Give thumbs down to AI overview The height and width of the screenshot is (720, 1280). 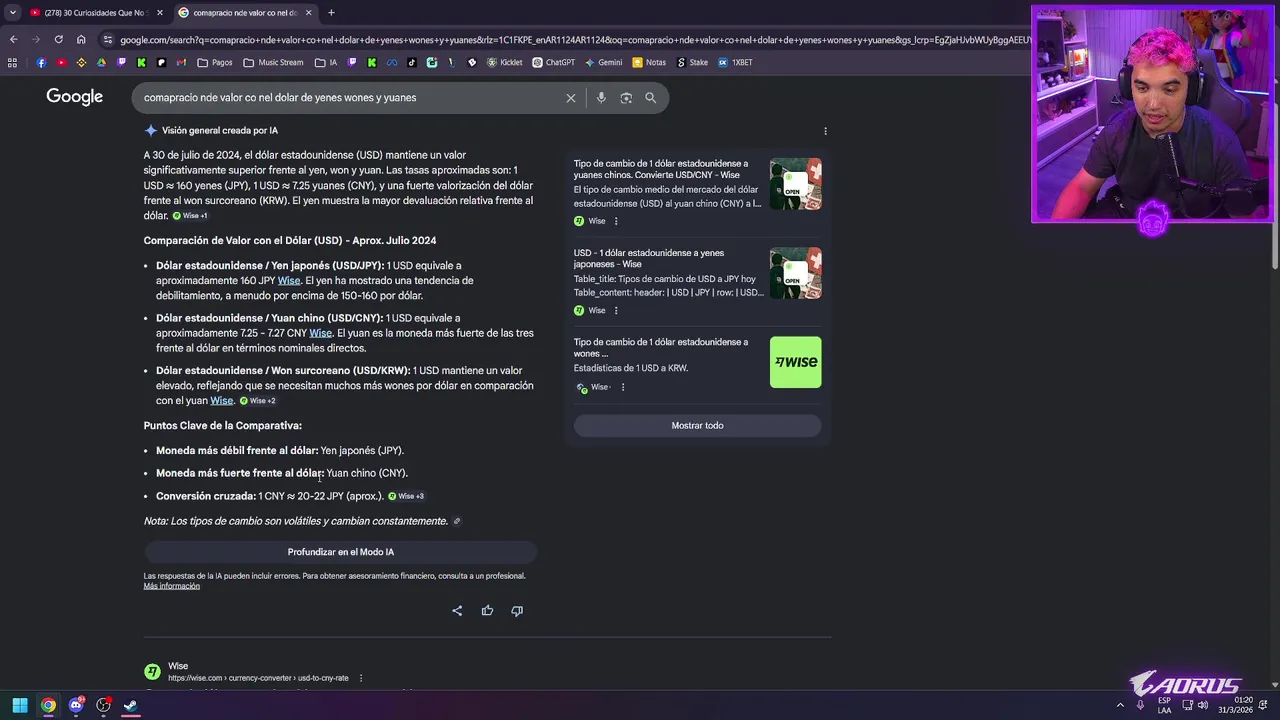pyautogui.click(x=517, y=610)
